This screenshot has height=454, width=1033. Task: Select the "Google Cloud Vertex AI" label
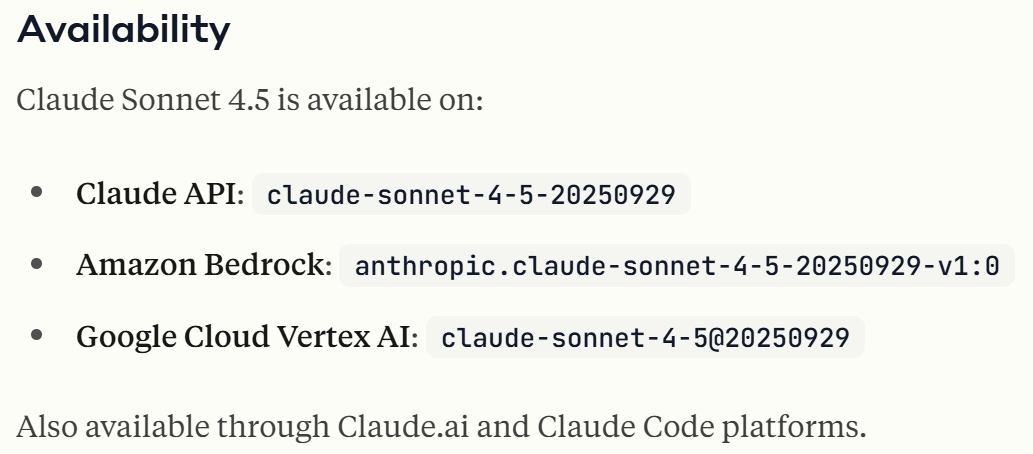(x=247, y=338)
